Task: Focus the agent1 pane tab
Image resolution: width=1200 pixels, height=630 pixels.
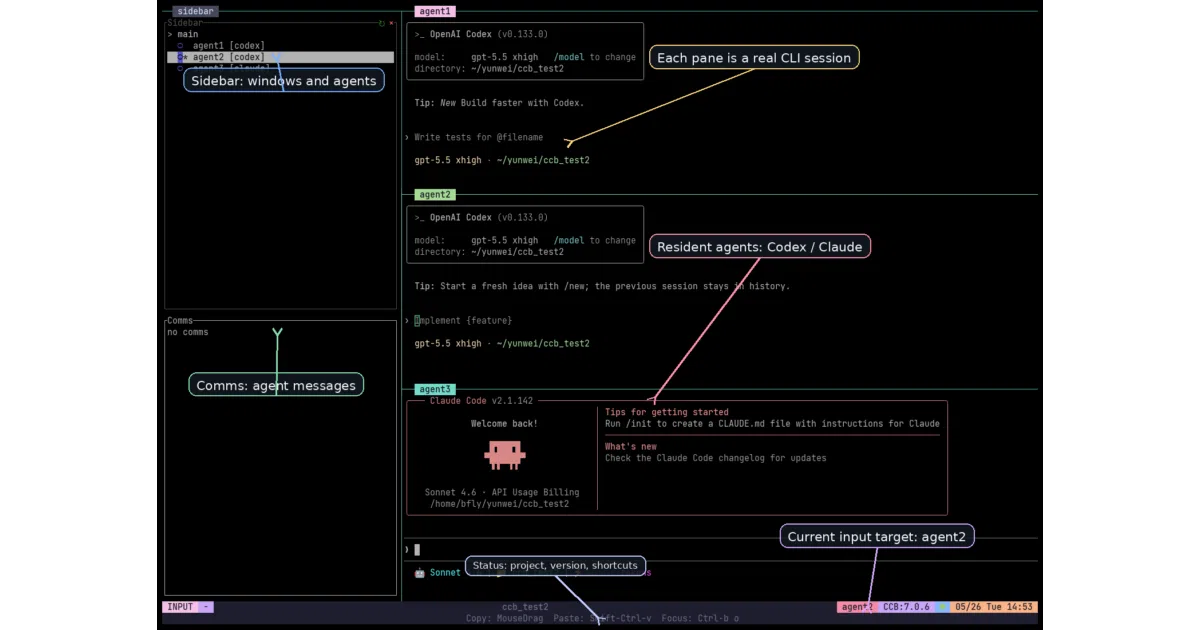Action: (x=435, y=11)
